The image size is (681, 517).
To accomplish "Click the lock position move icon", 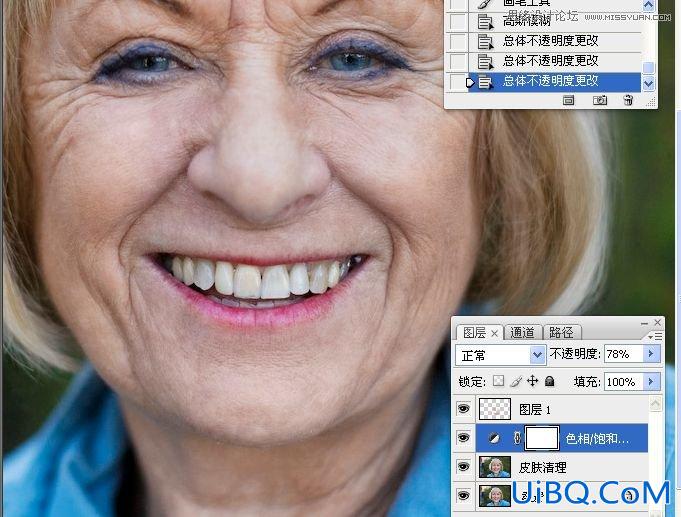I will [x=532, y=381].
